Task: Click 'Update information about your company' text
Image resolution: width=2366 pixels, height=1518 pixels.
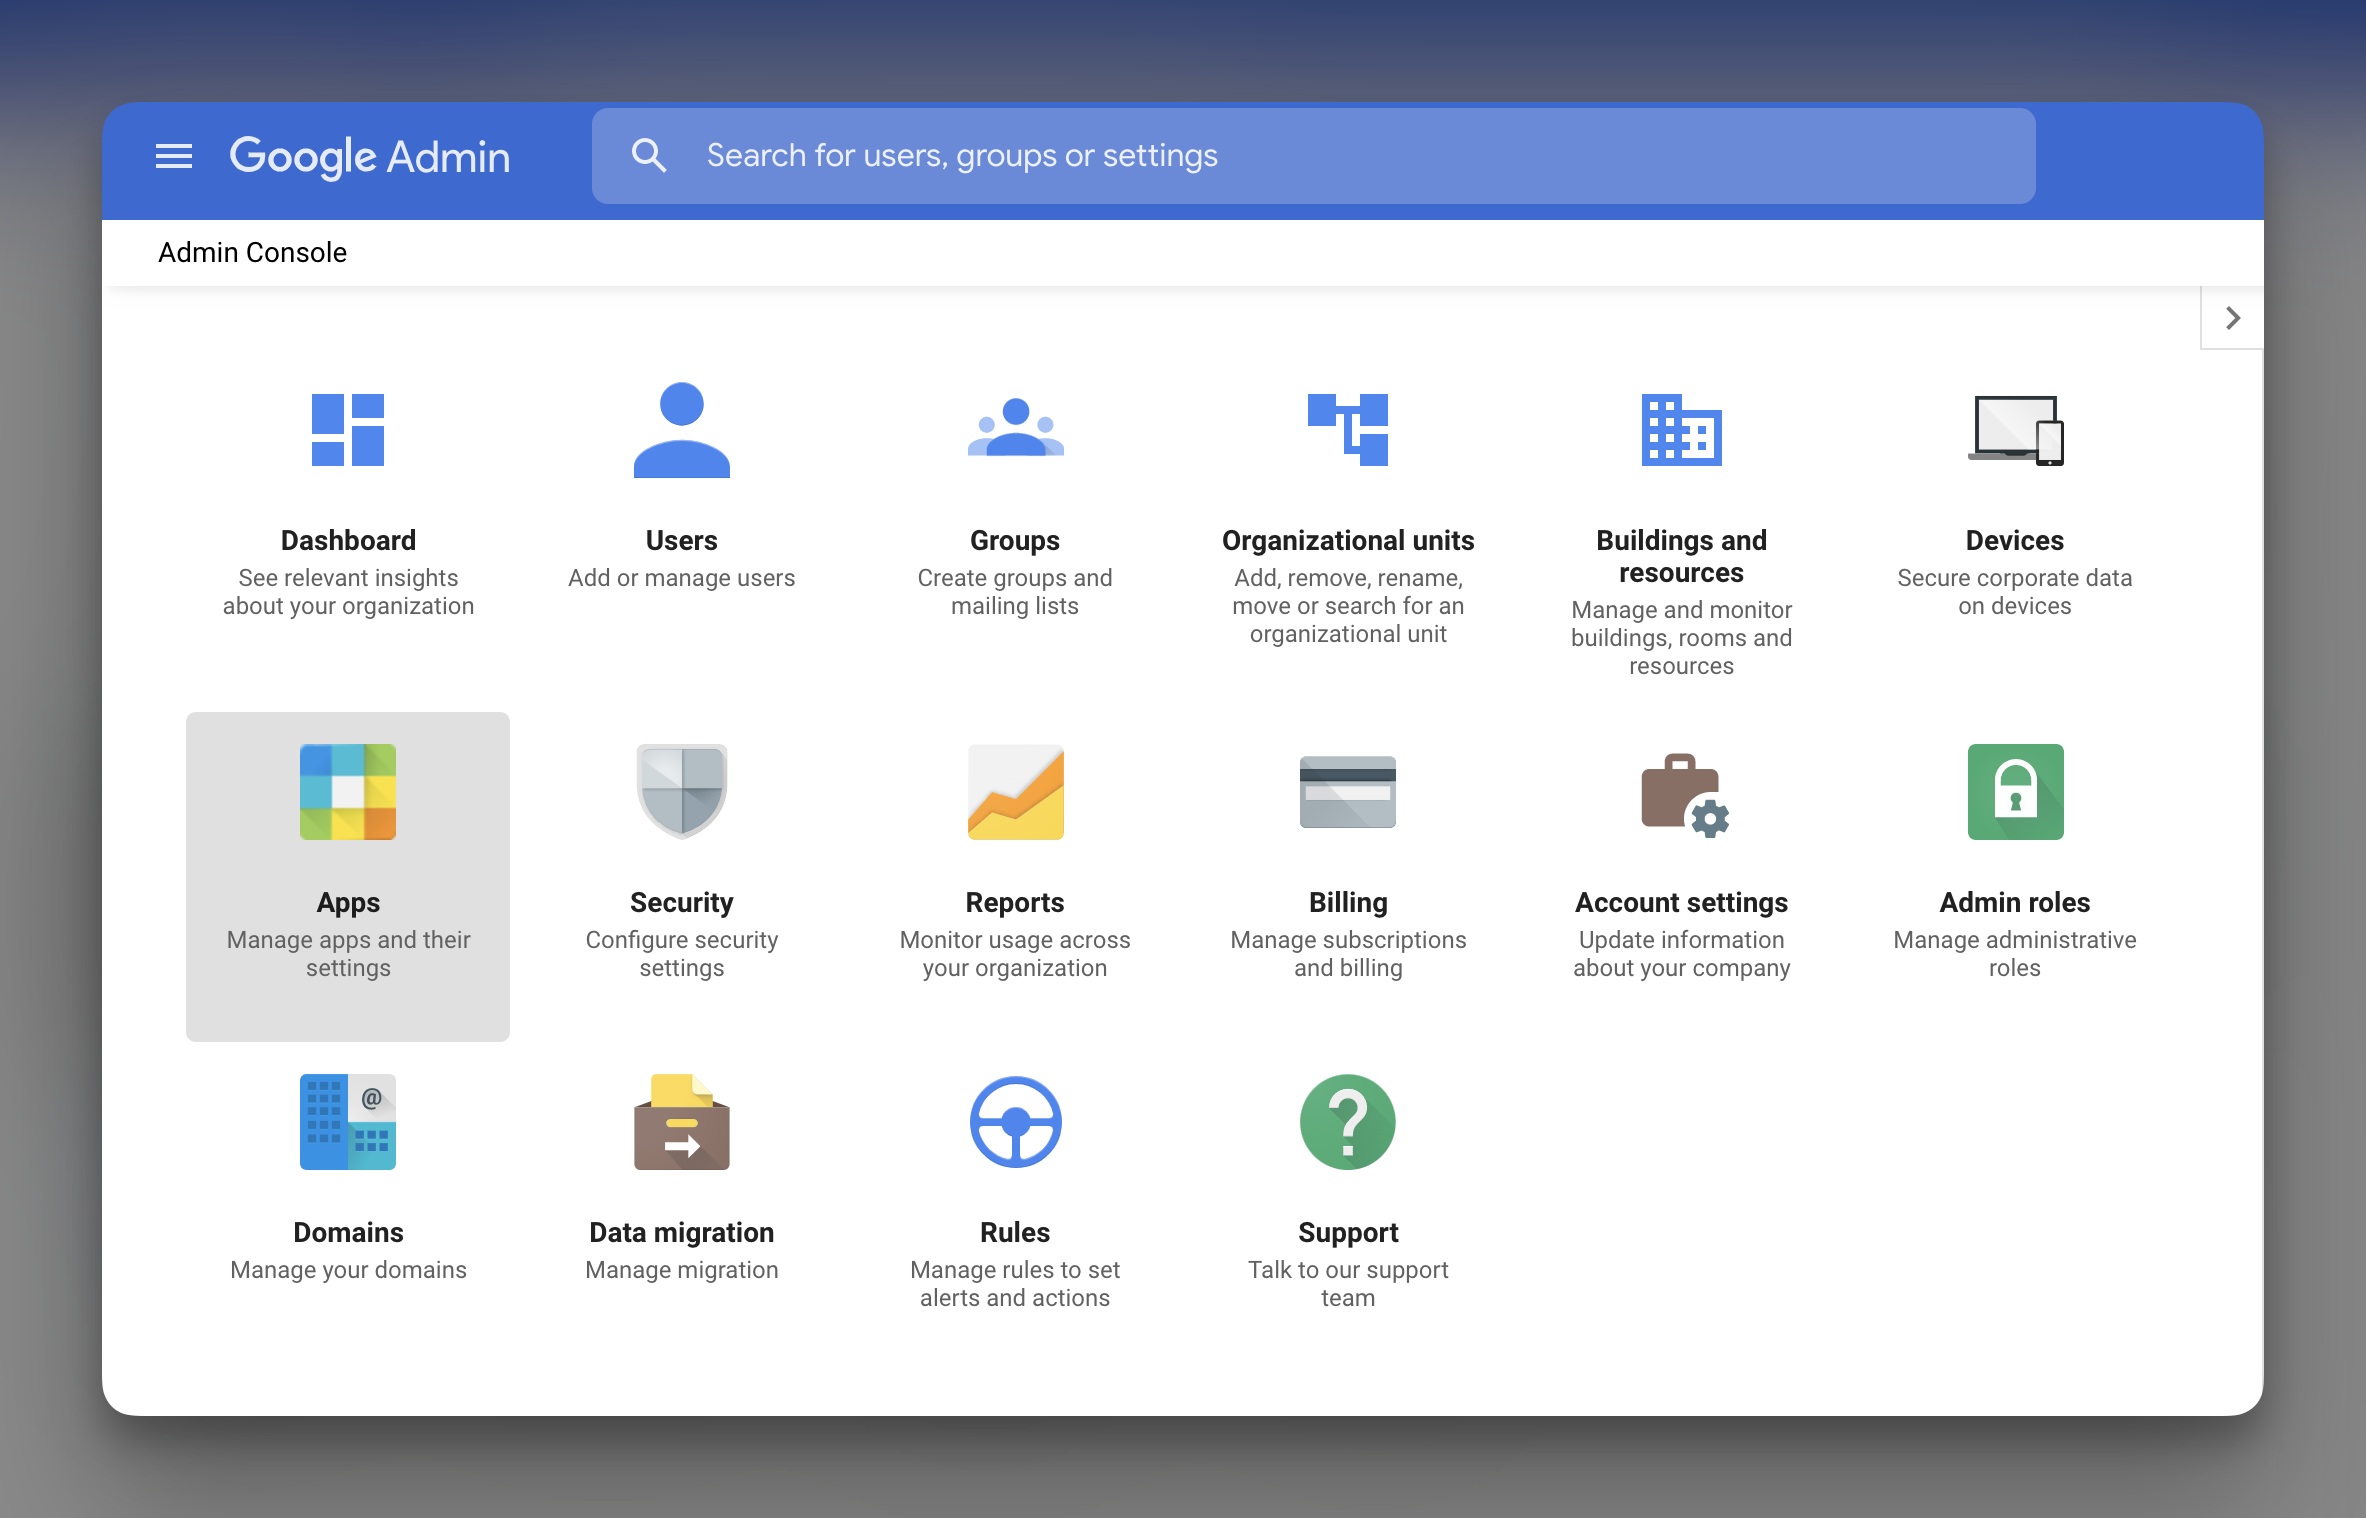Action: click(1682, 954)
